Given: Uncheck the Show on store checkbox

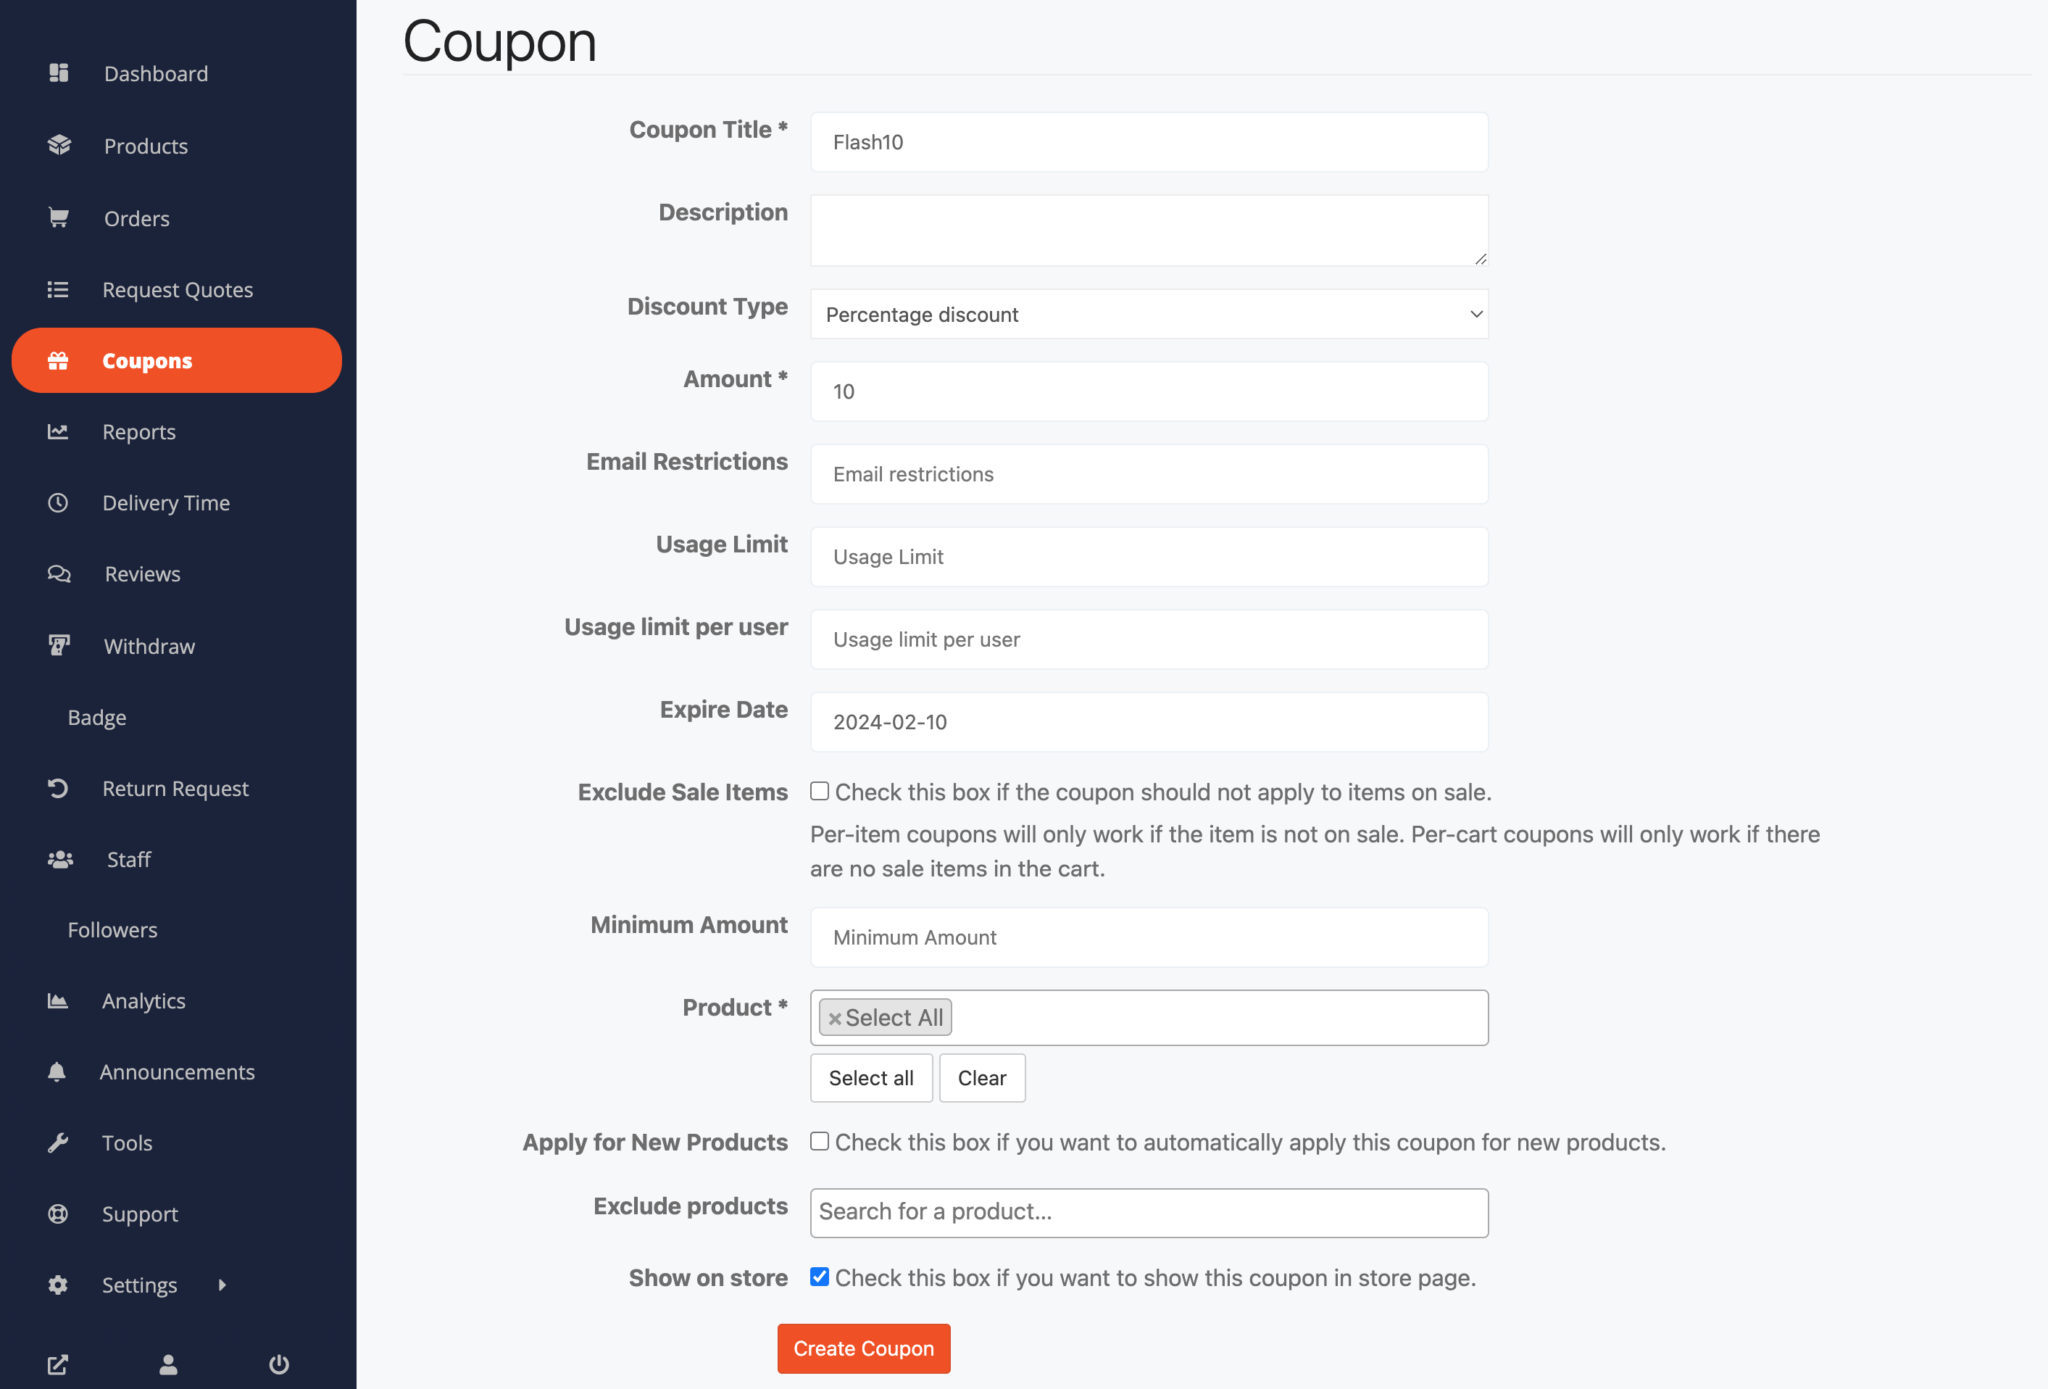Looking at the screenshot, I should pos(819,1276).
